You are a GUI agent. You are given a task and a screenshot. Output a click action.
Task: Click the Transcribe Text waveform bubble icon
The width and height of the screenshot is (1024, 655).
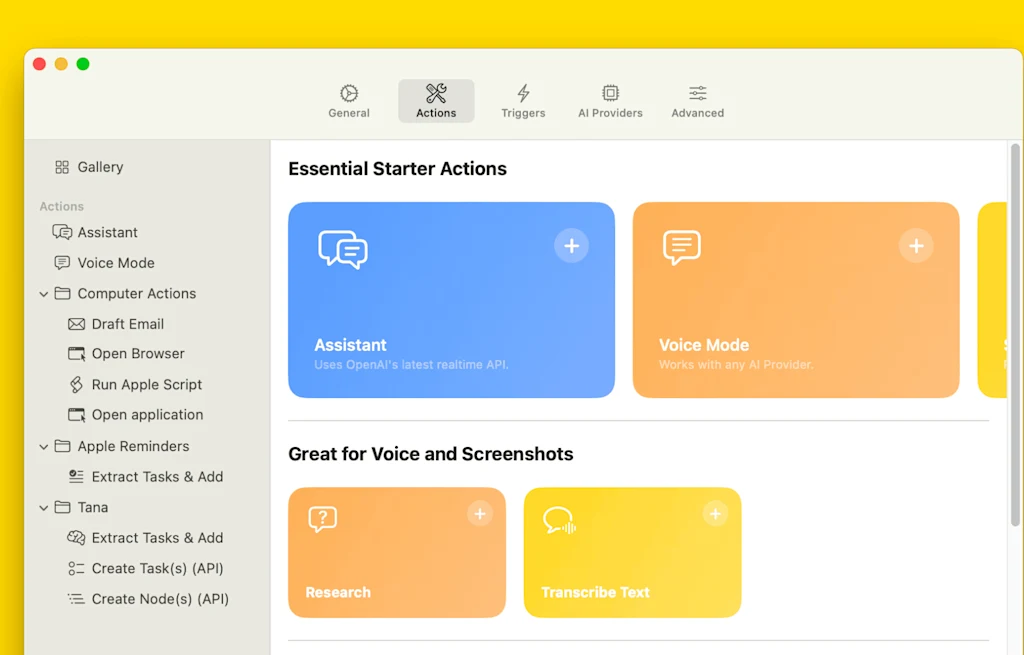(x=560, y=520)
